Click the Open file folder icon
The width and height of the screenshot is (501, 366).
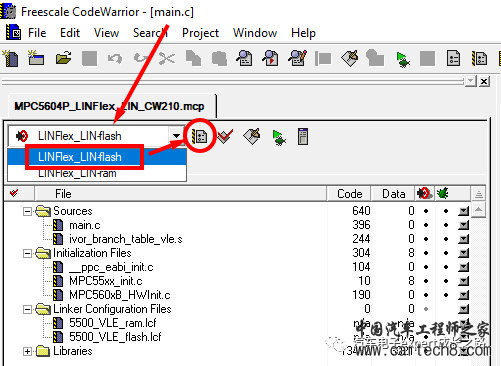63,59
